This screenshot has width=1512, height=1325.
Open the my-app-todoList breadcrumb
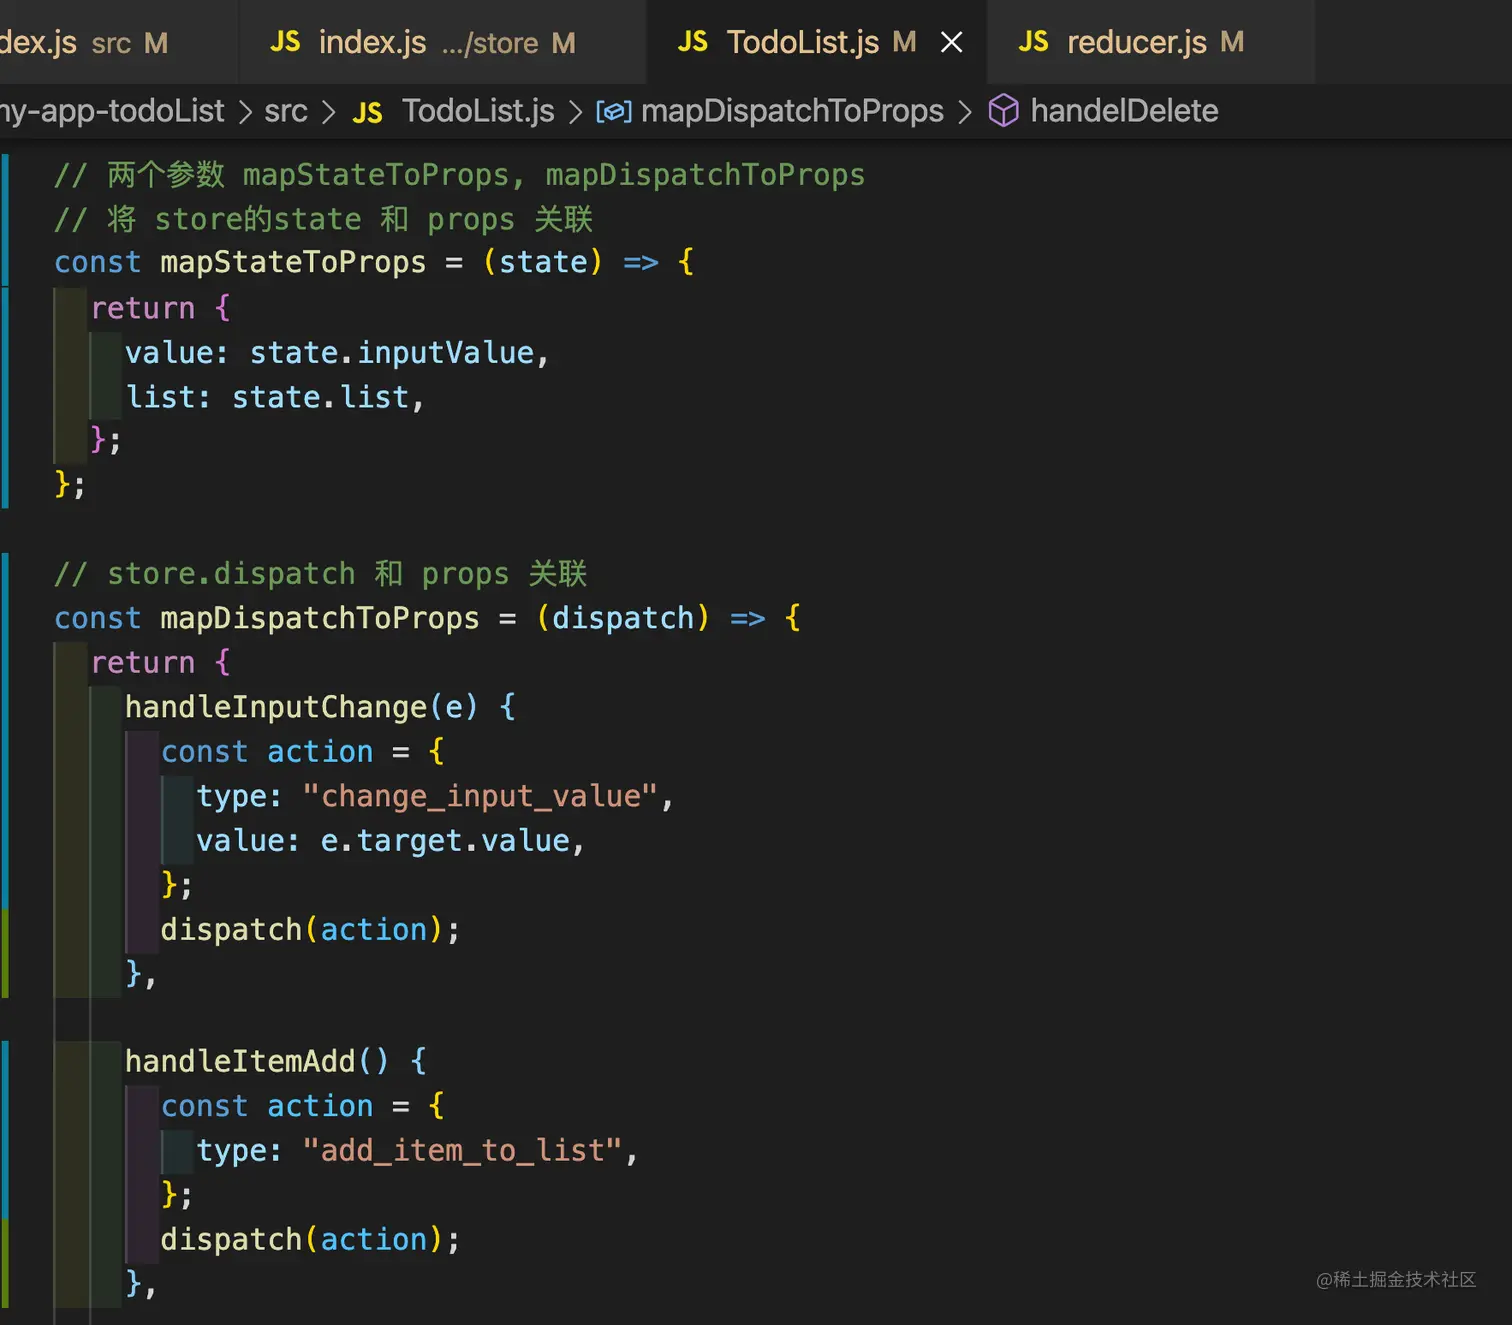112,111
